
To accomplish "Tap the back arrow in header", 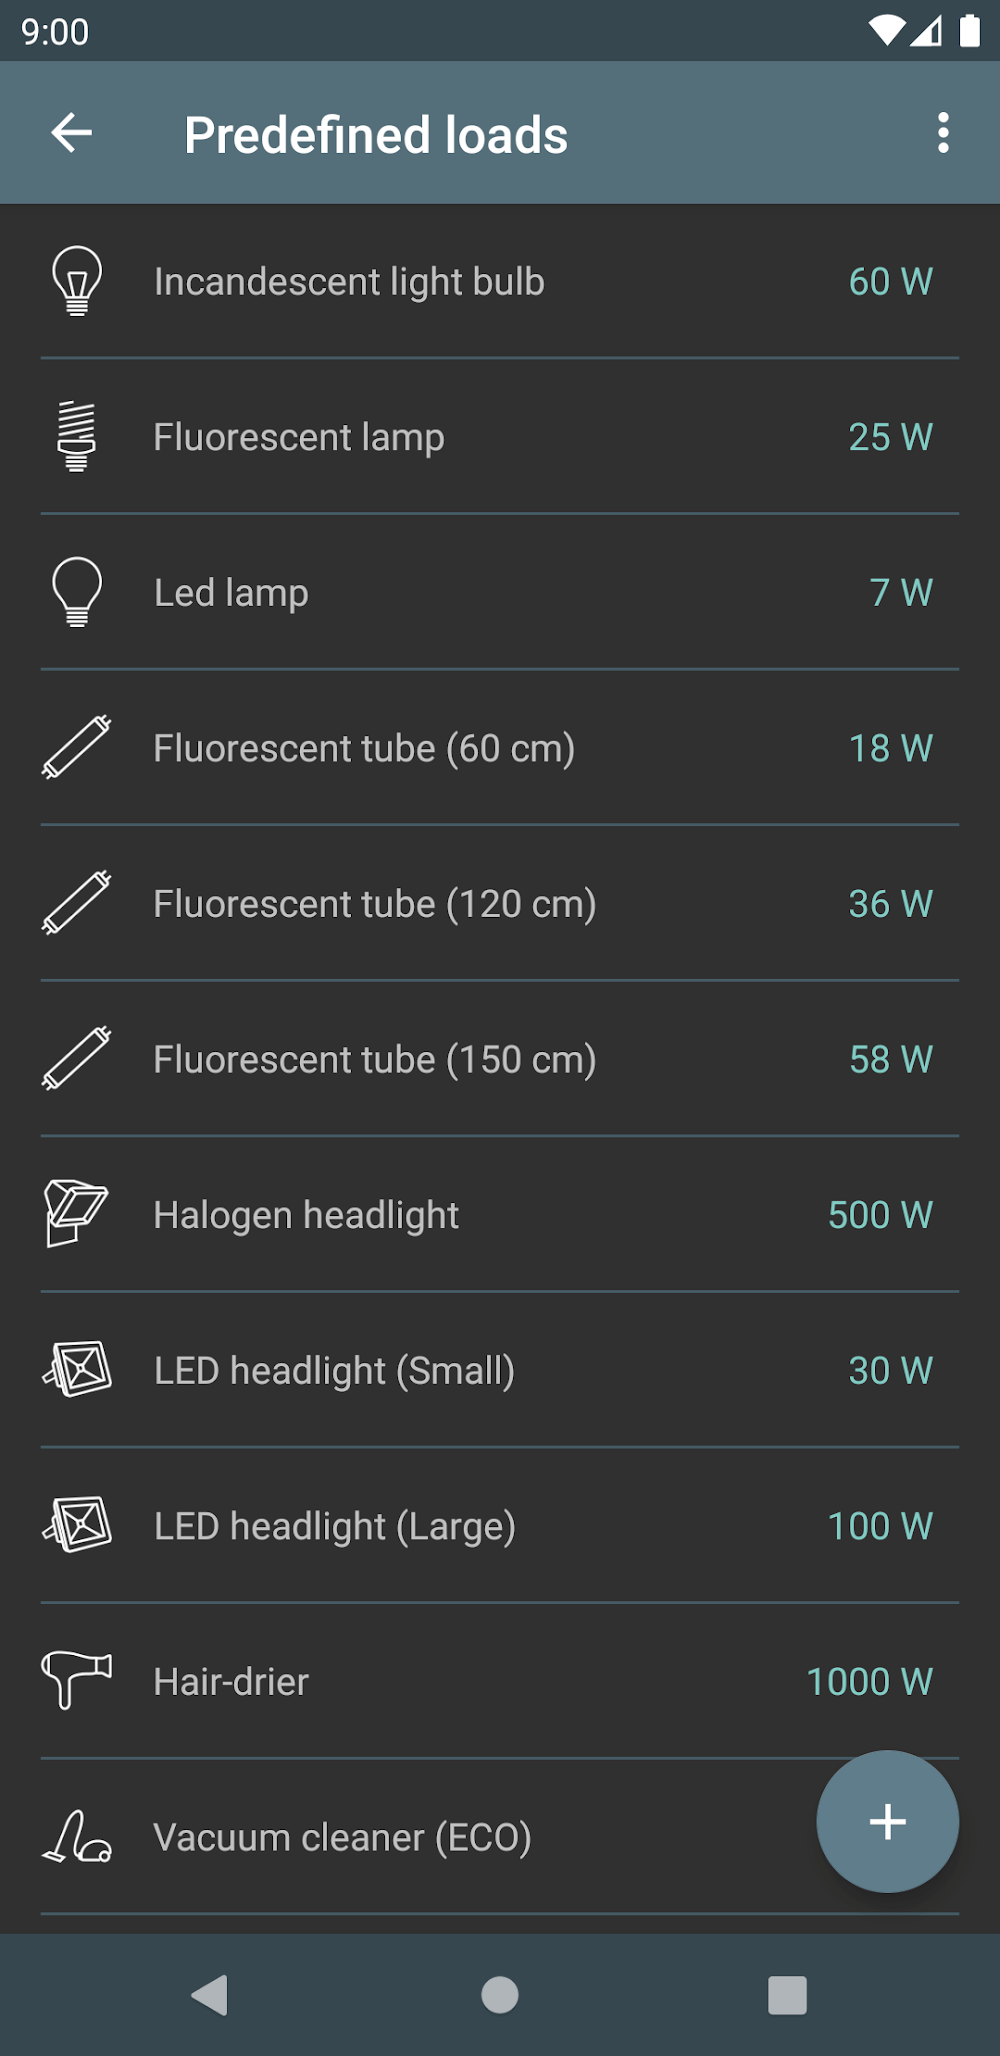I will tap(72, 133).
